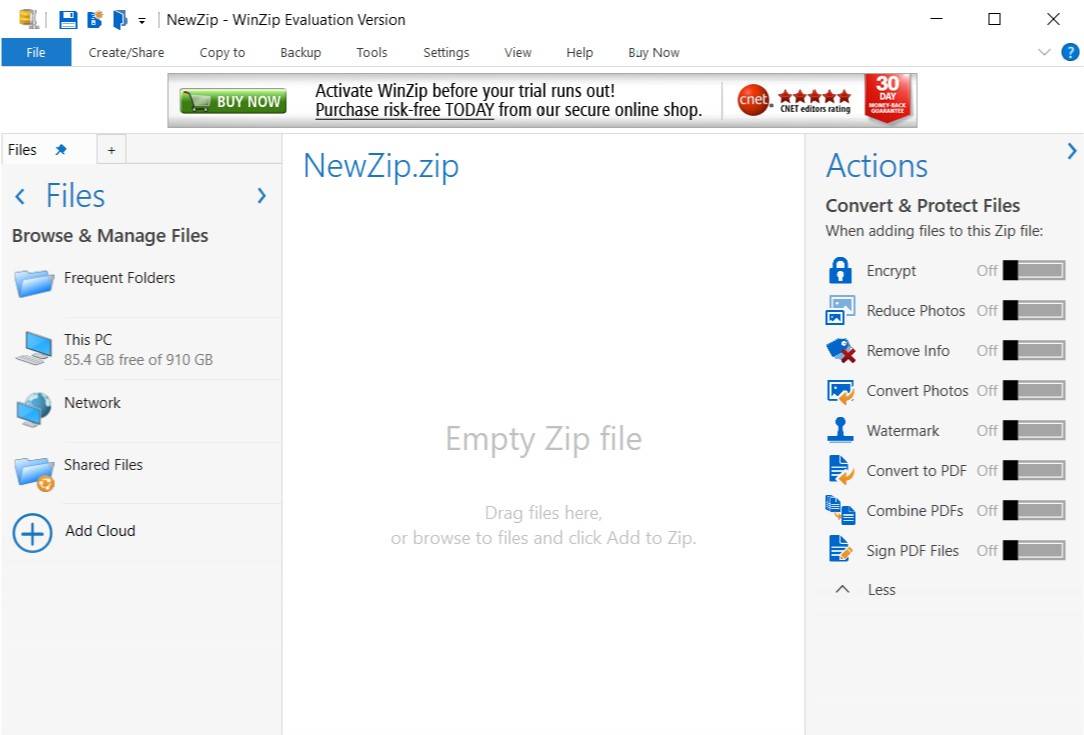Open the Quick Access toolbar customize dropdown
This screenshot has width=1084, height=735.
[x=142, y=21]
